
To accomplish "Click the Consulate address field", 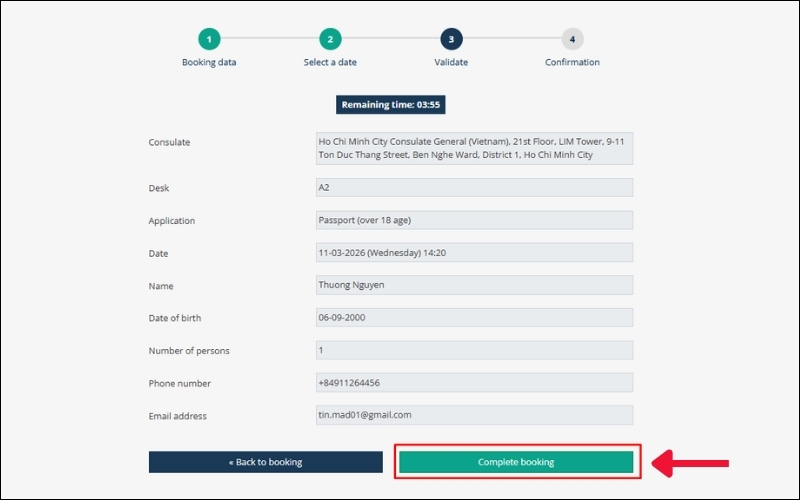I will 474,148.
